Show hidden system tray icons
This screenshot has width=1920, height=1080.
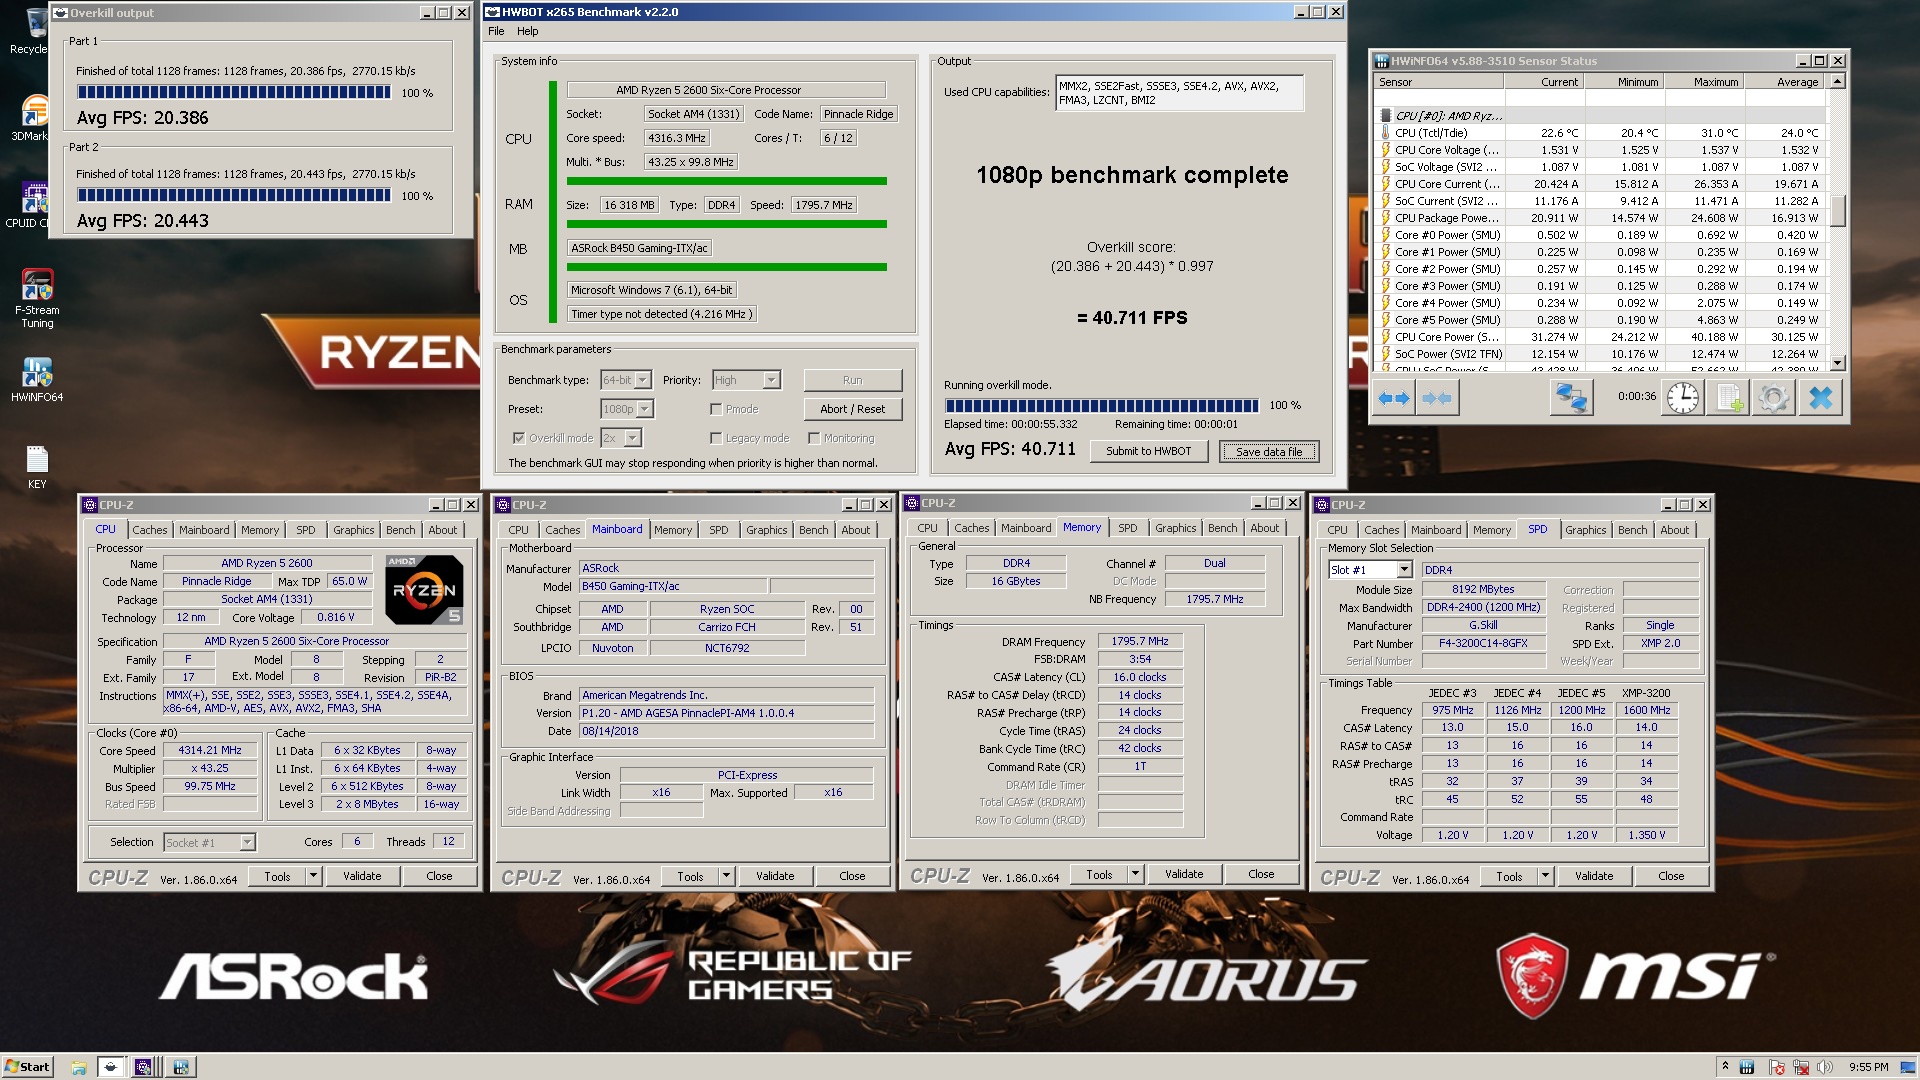pyautogui.click(x=1724, y=1066)
